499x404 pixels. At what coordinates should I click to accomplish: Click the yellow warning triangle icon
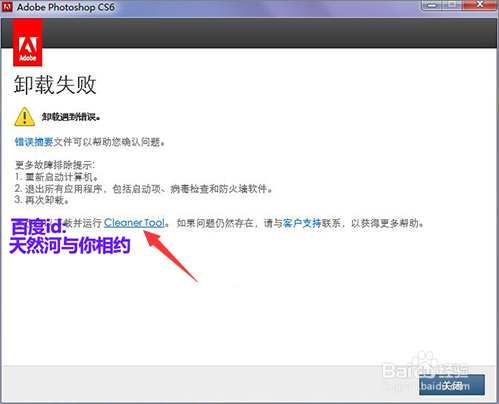pyautogui.click(x=24, y=117)
